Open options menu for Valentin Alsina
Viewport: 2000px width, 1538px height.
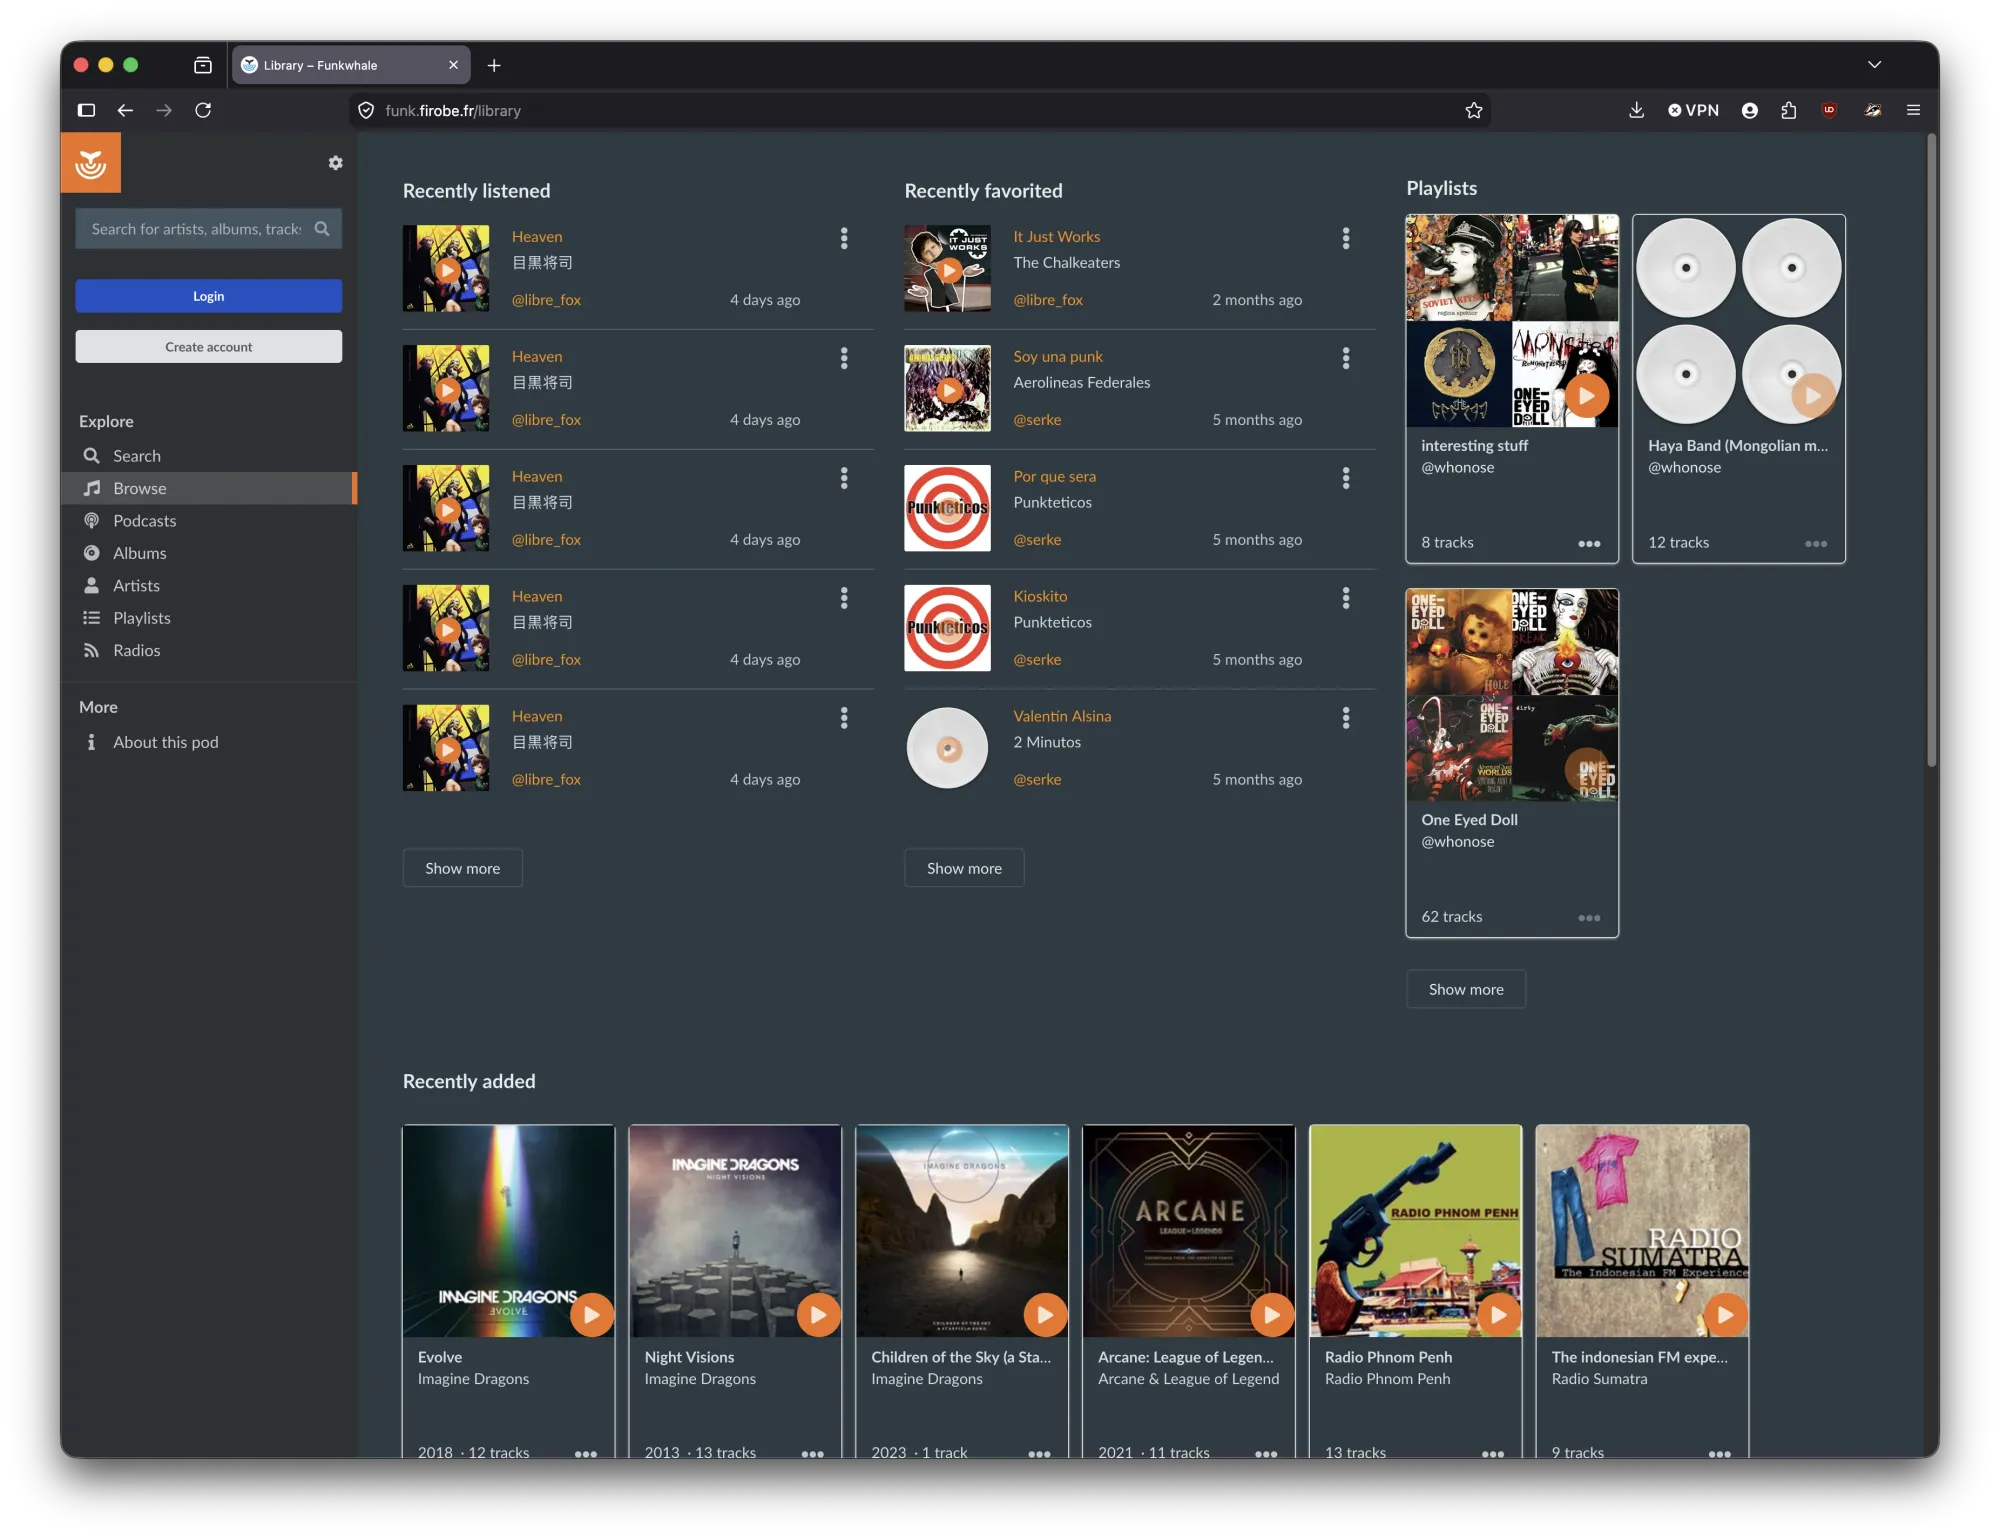point(1346,718)
